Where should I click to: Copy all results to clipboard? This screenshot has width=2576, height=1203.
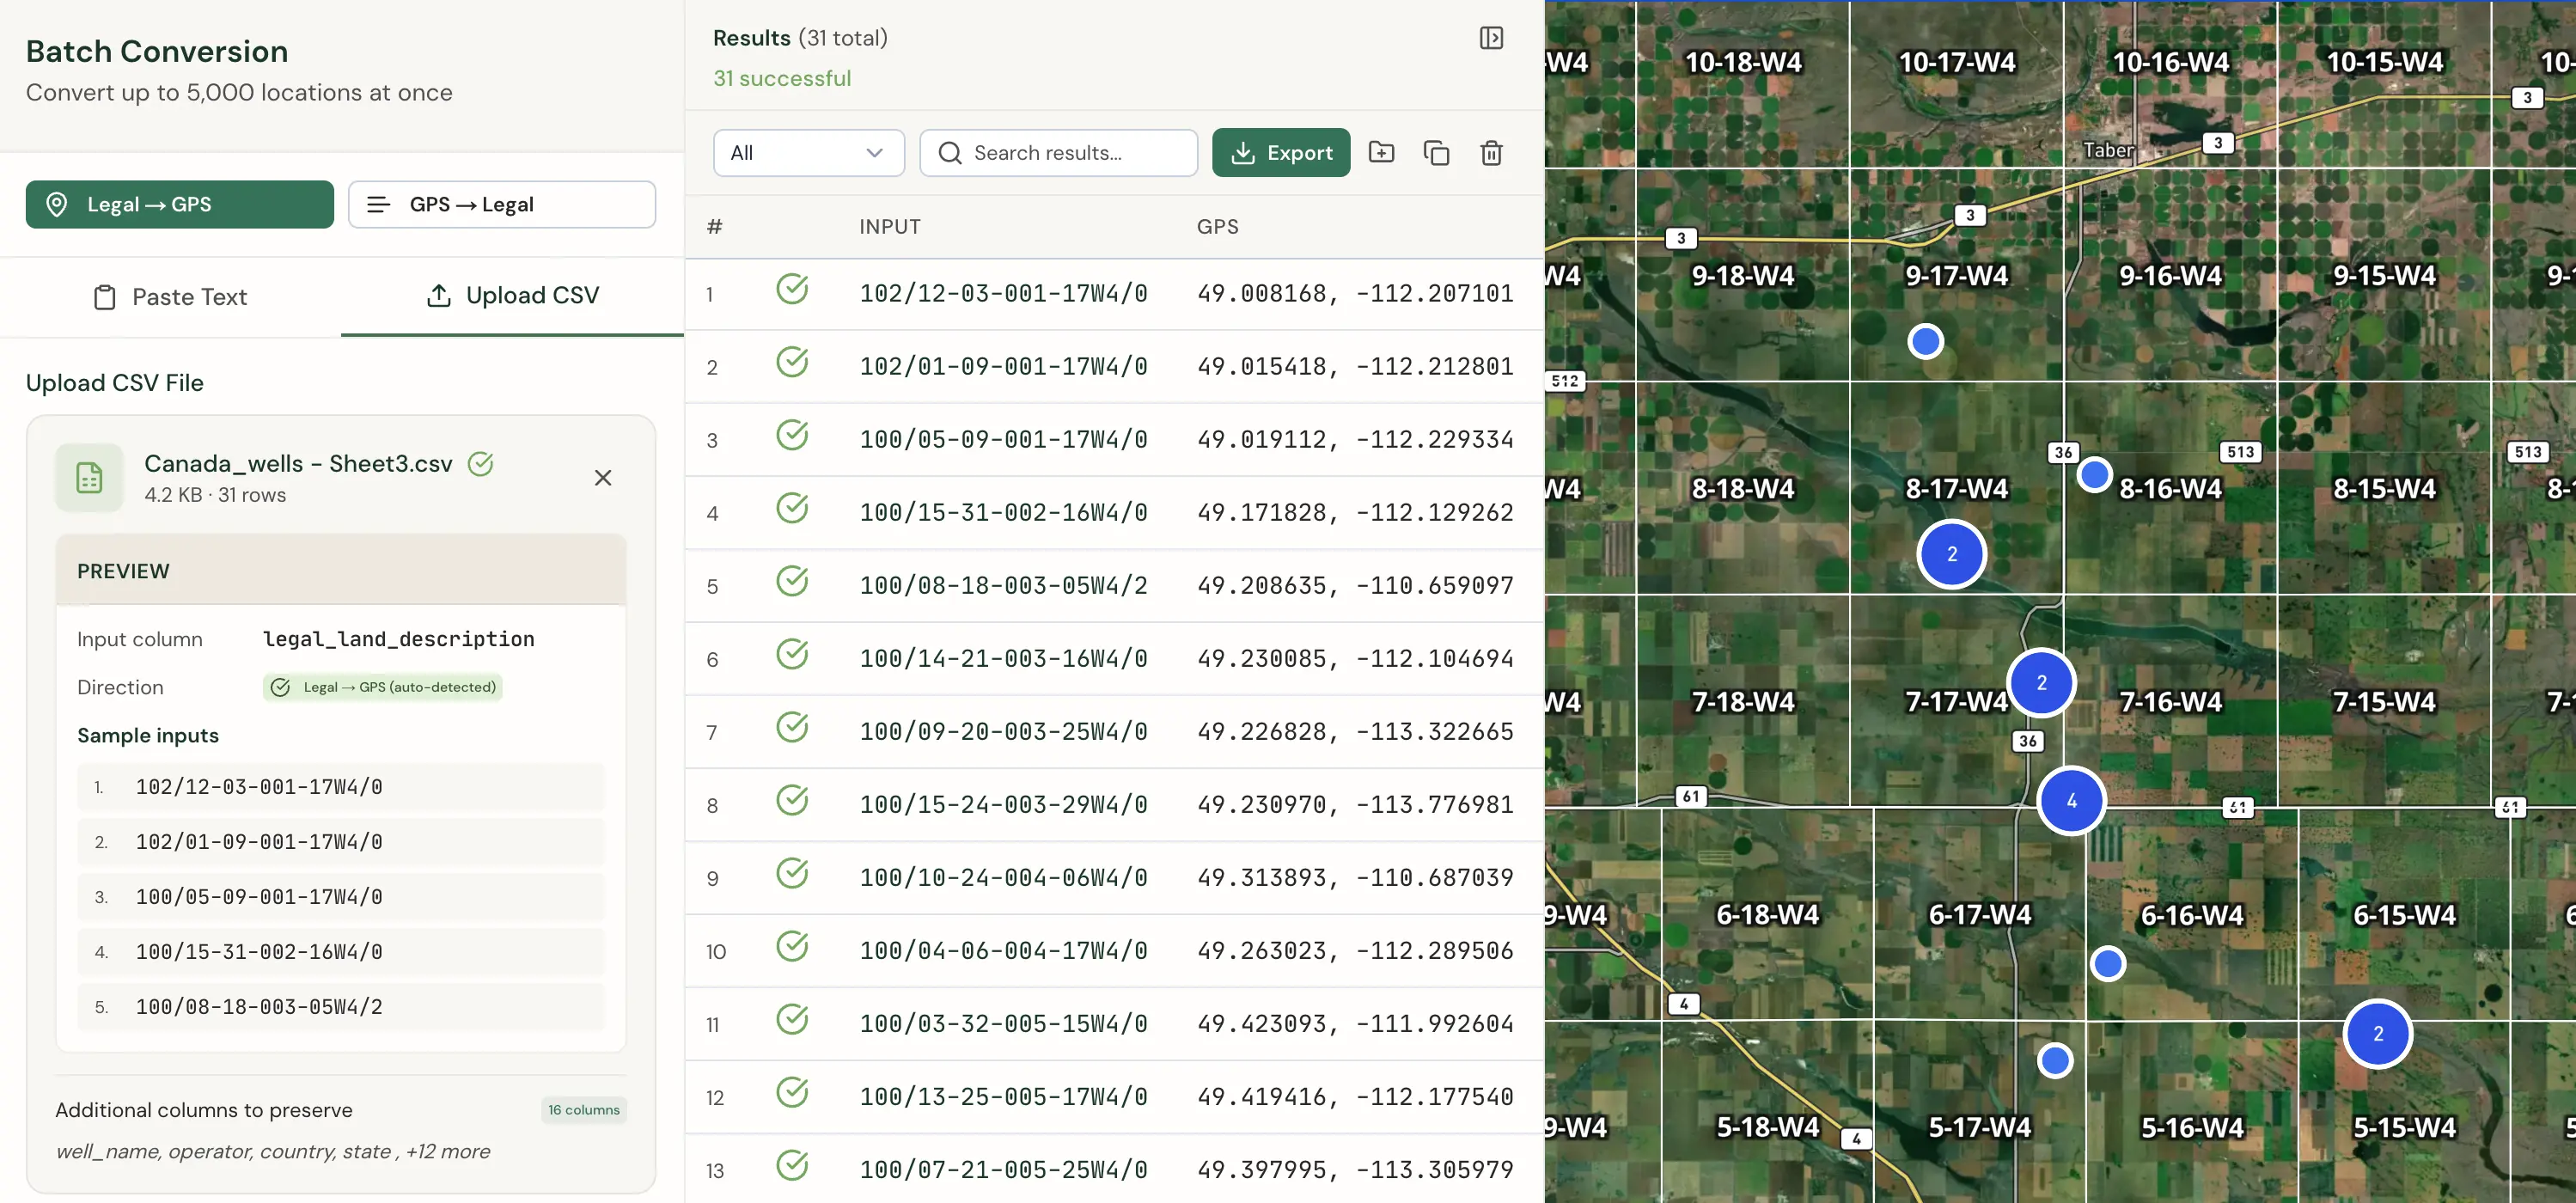tap(1437, 152)
